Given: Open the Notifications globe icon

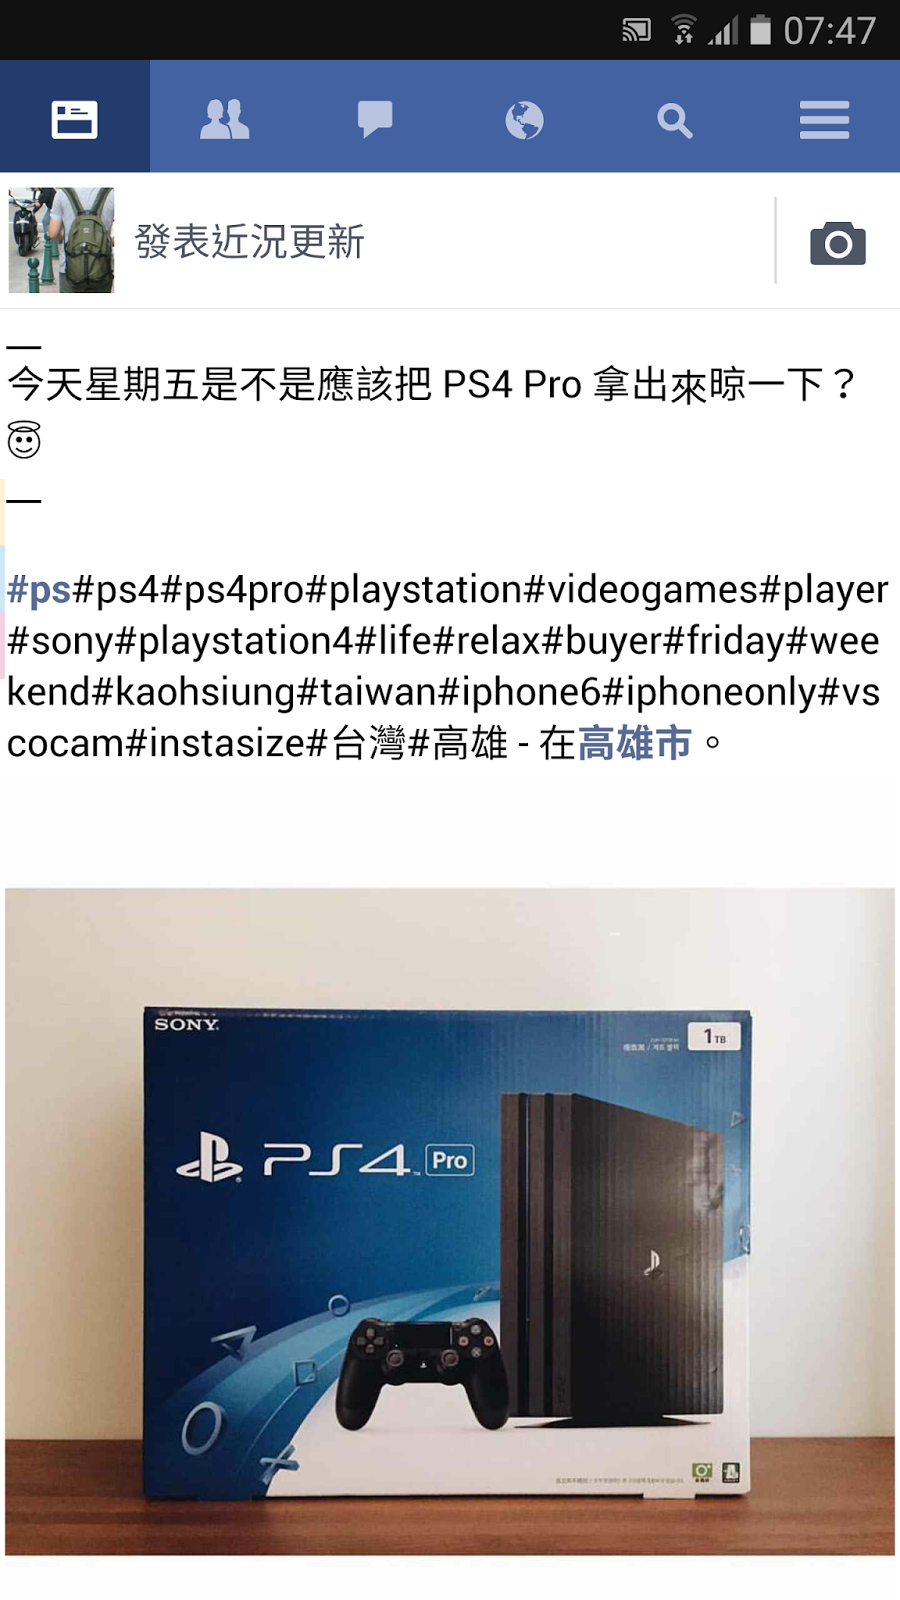Looking at the screenshot, I should pos(524,120).
